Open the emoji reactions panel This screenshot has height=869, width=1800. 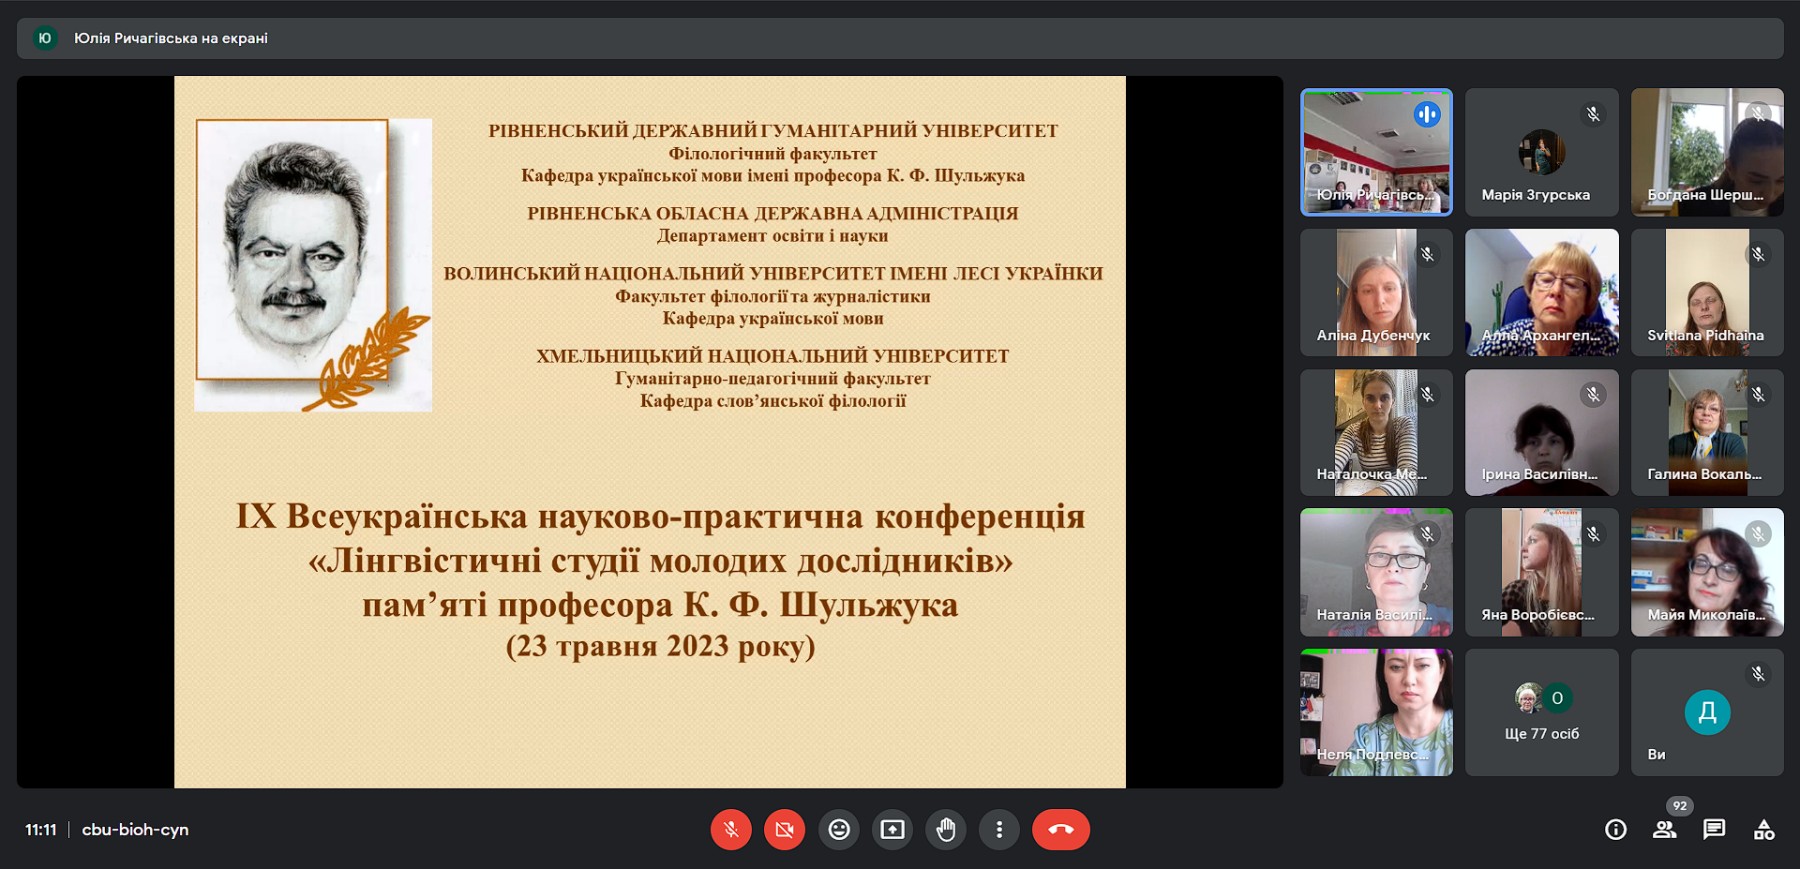coord(839,830)
